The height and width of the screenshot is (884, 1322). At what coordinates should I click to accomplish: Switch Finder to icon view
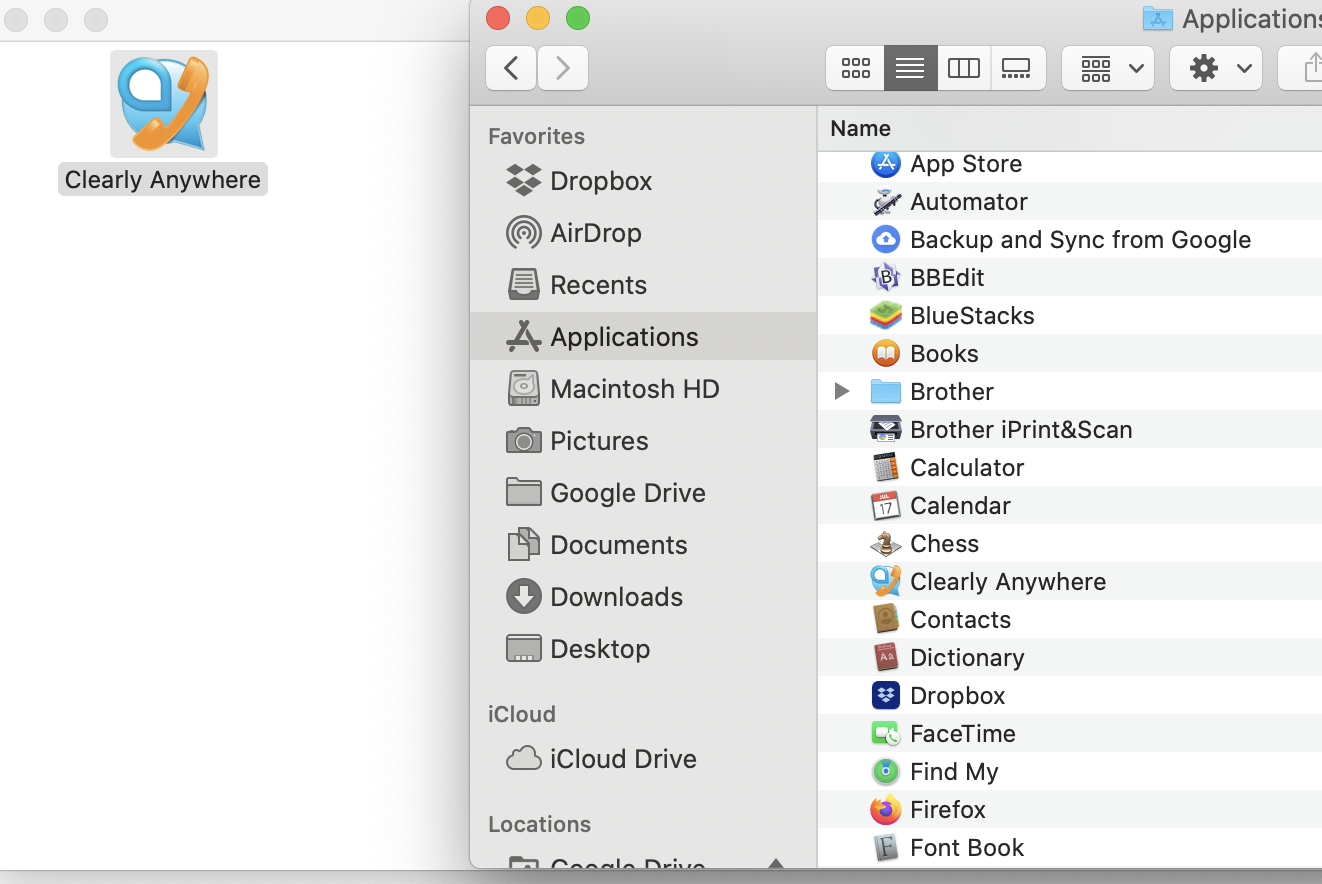[x=855, y=68]
